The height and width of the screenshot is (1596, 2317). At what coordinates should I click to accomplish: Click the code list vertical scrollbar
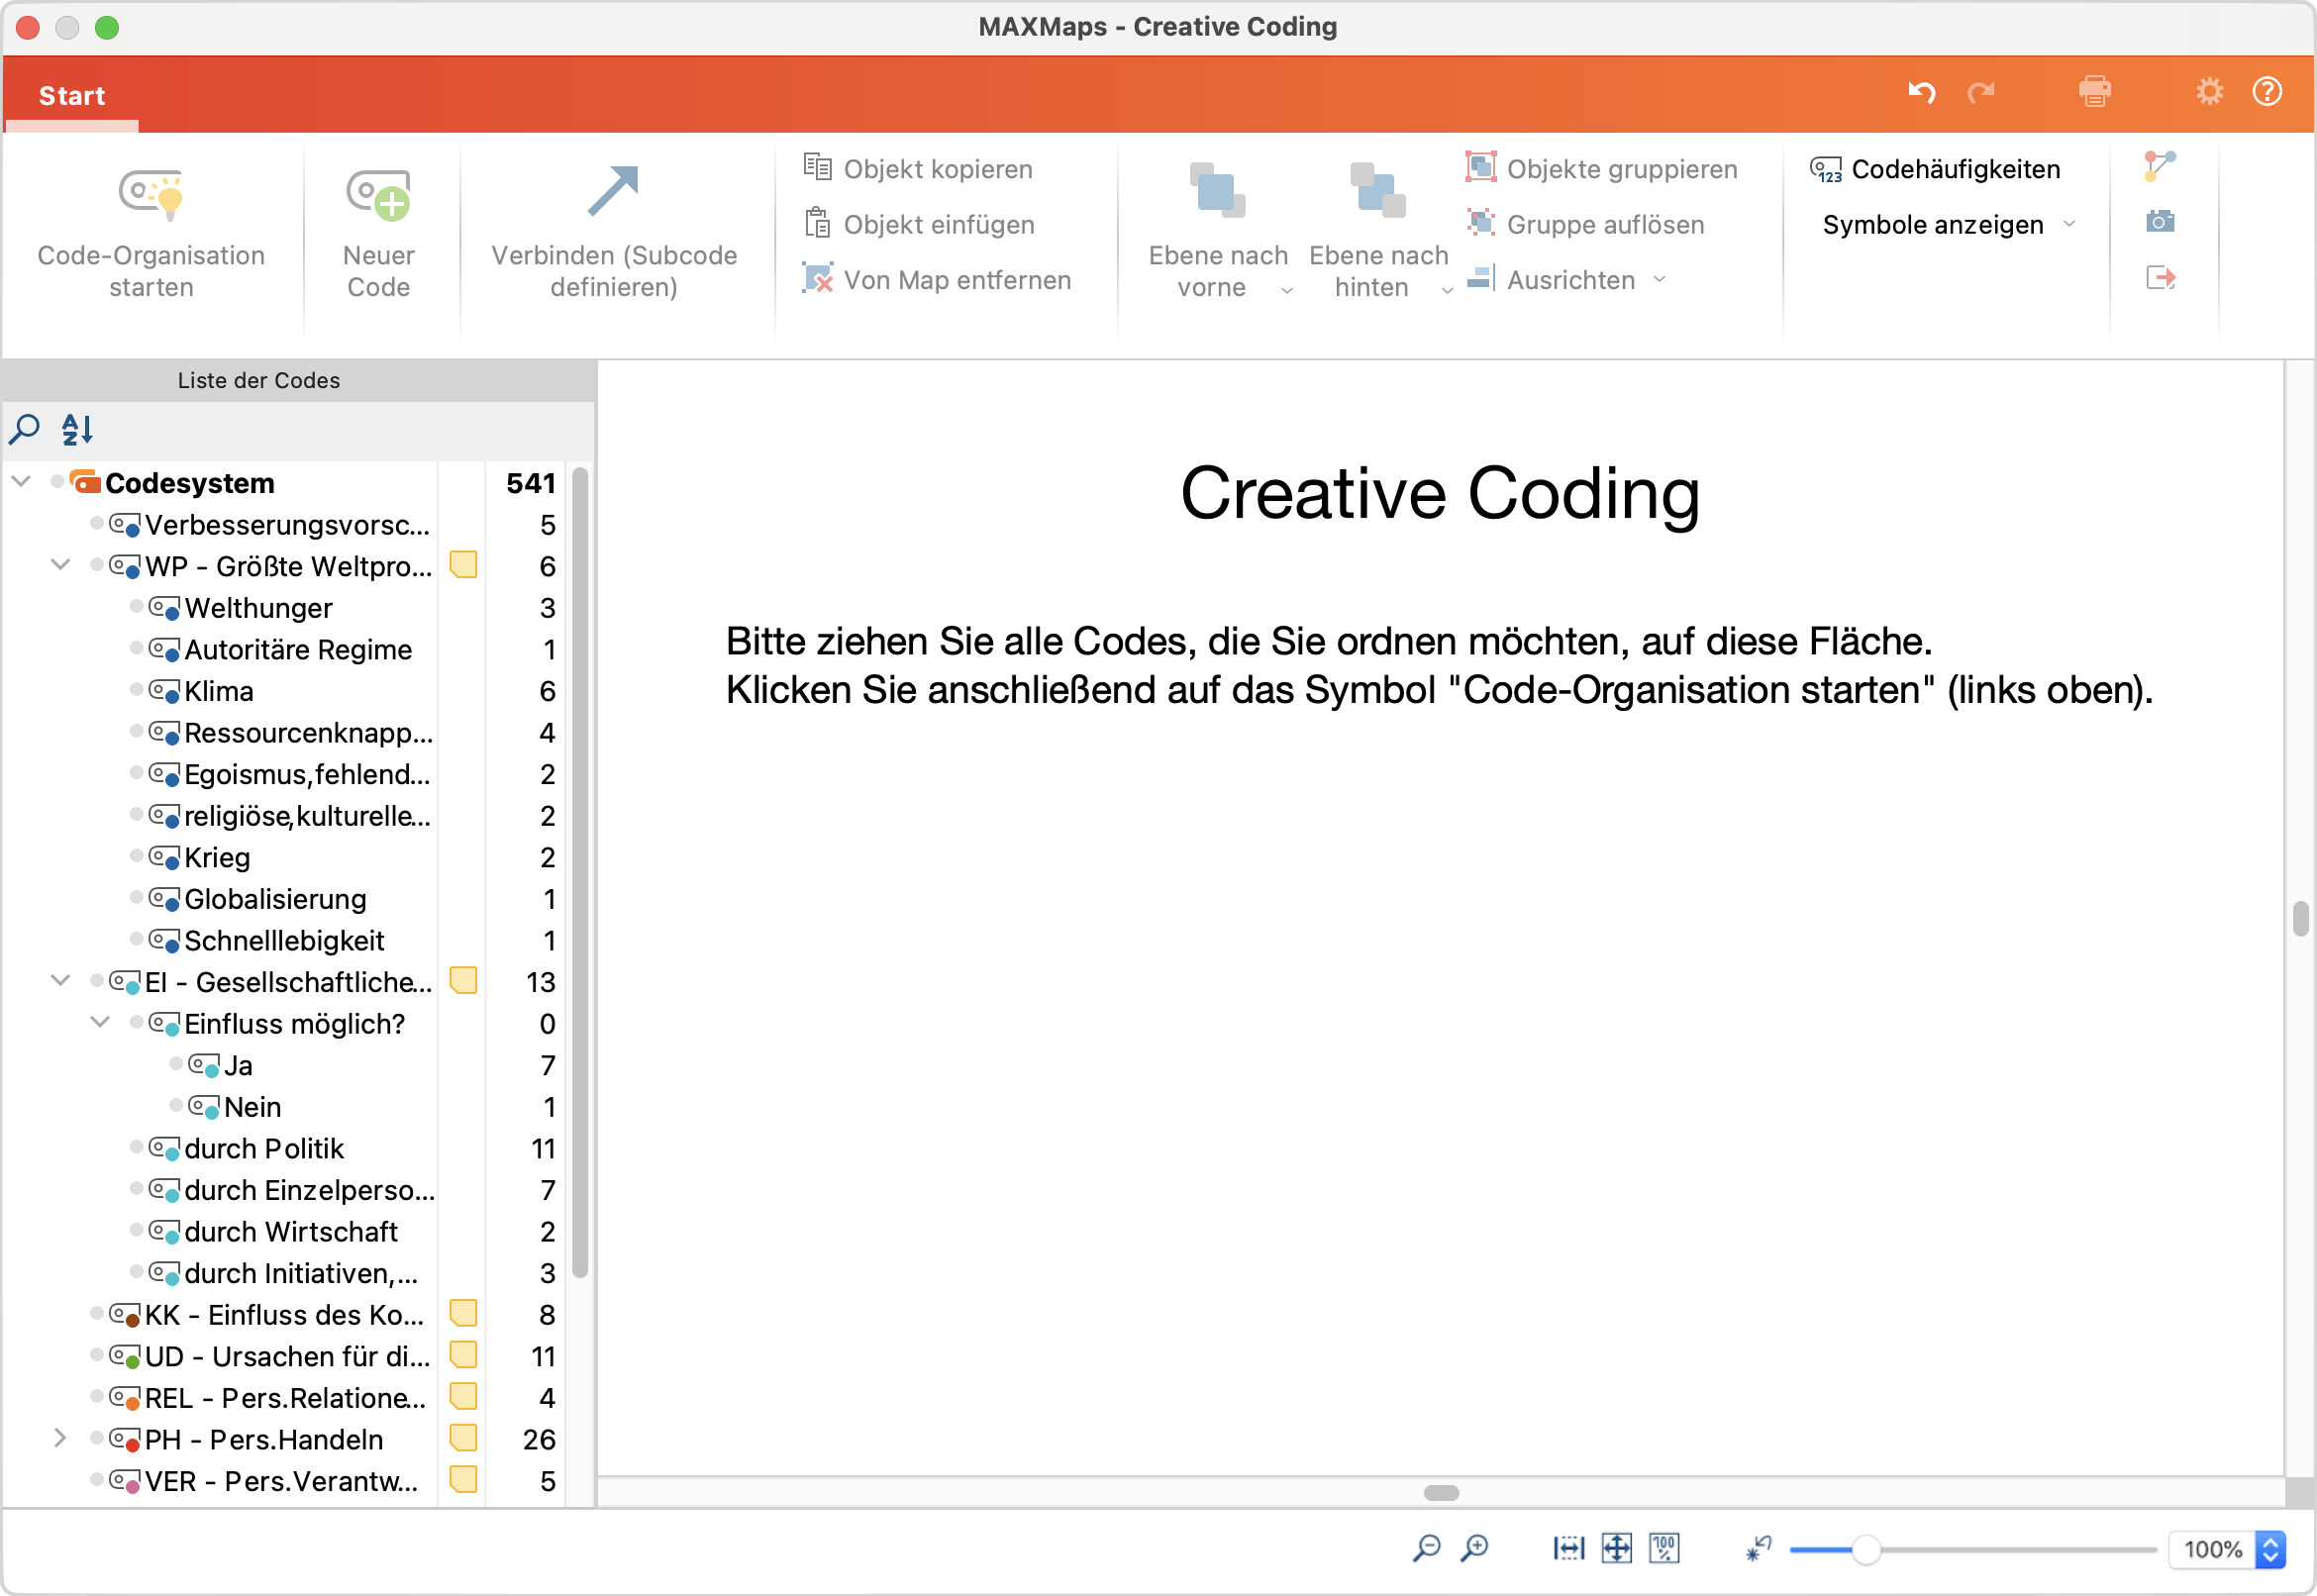[579, 872]
